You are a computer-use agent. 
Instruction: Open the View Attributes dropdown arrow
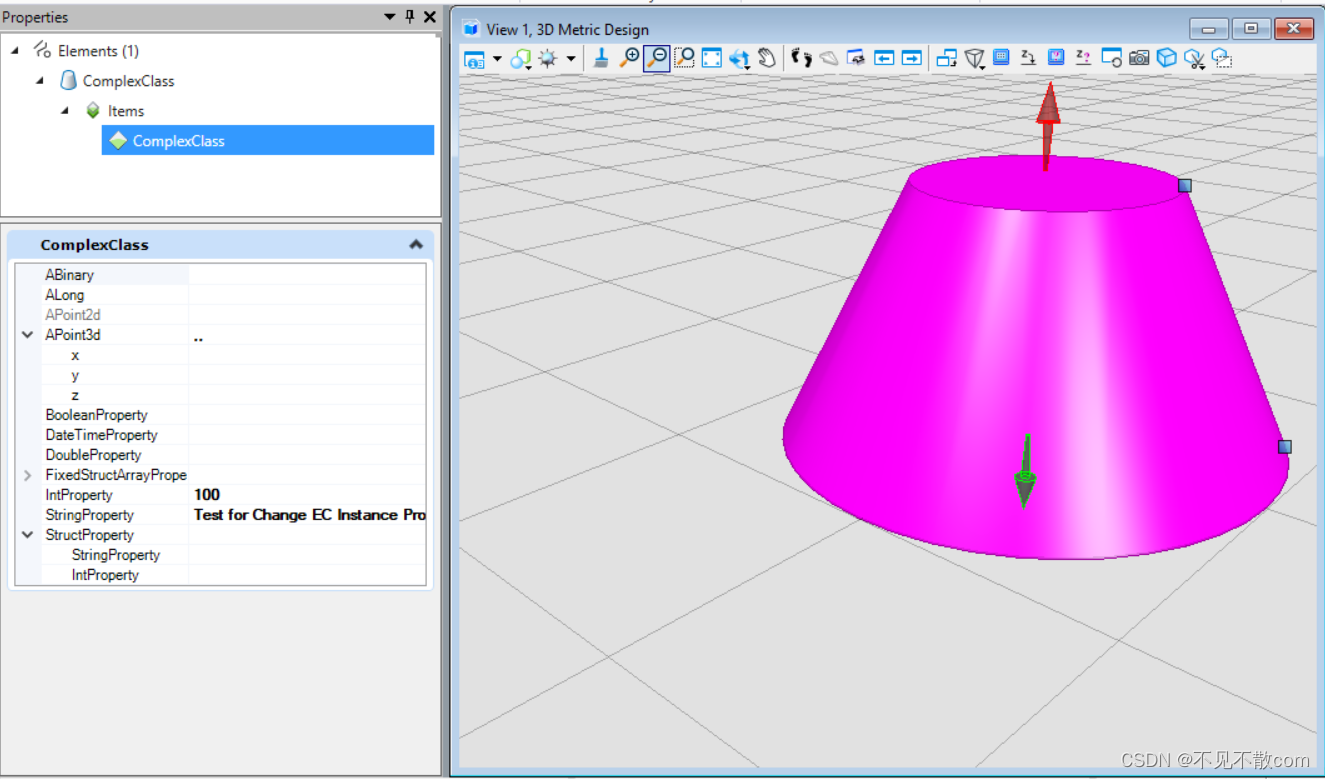point(497,59)
